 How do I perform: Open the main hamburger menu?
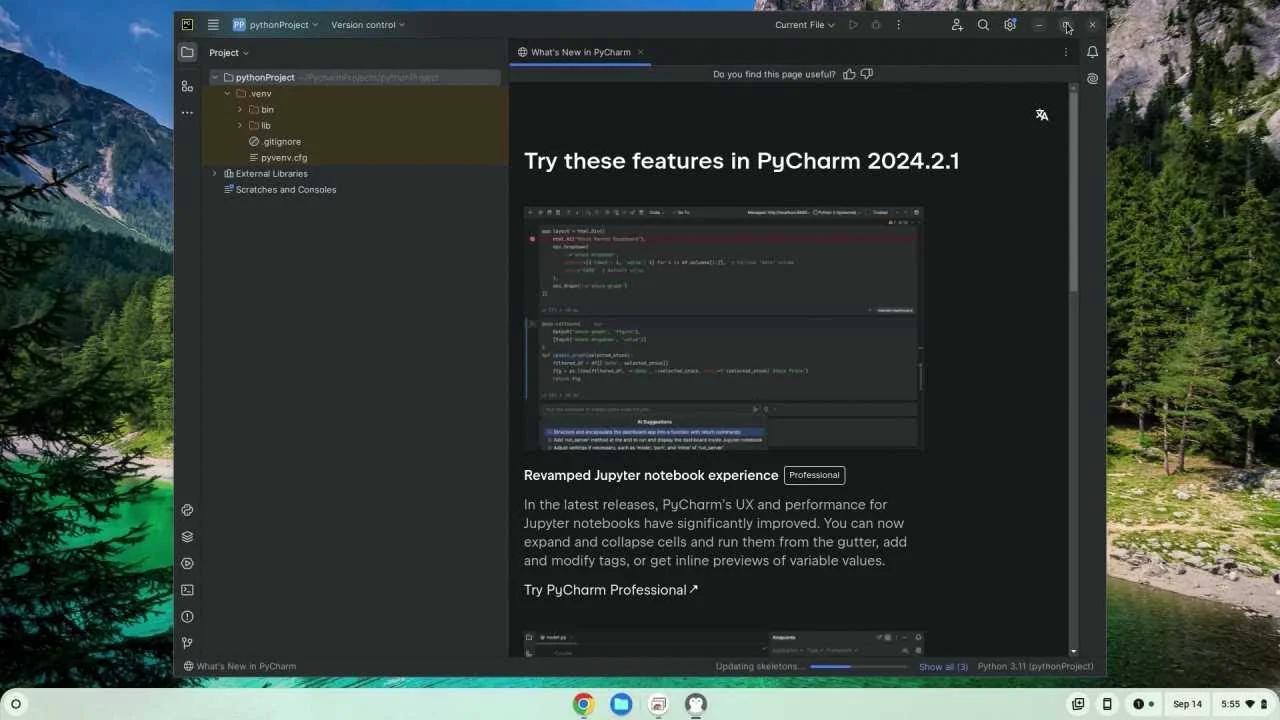point(213,25)
